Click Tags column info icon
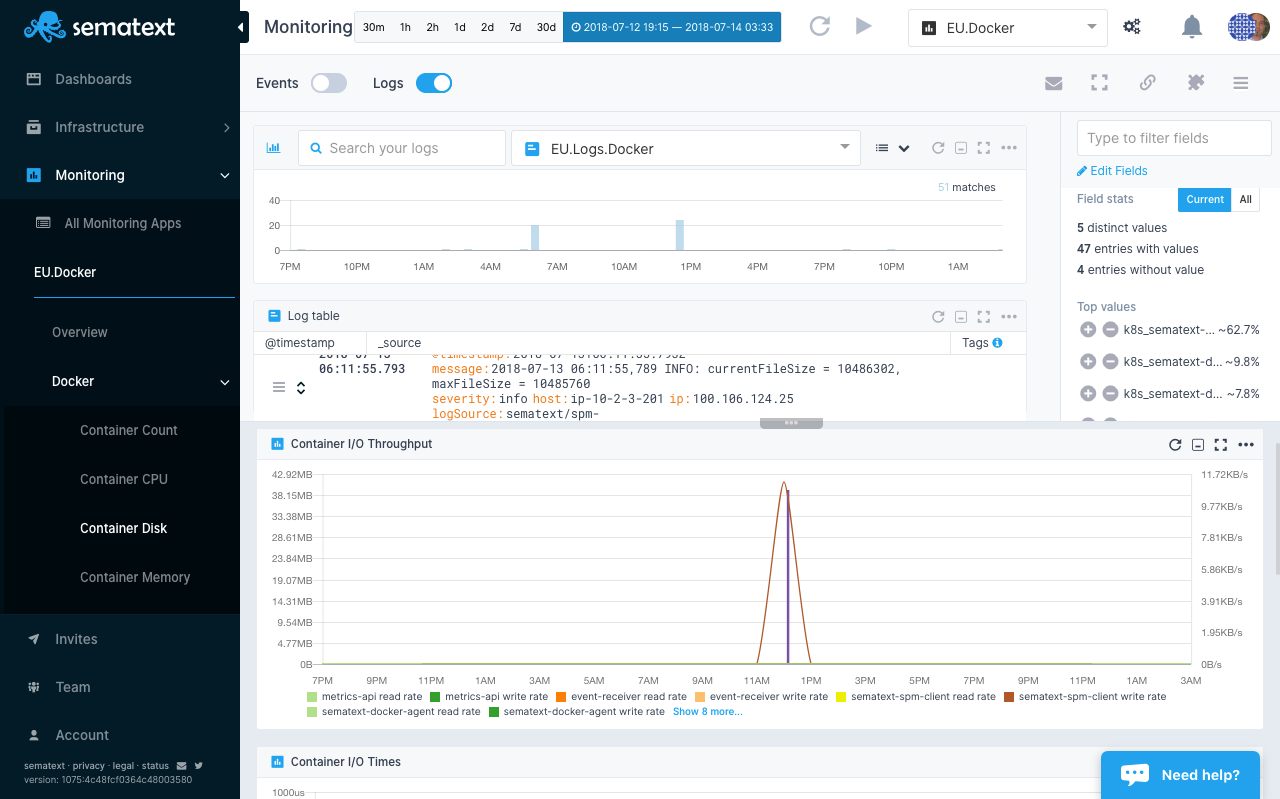The width and height of the screenshot is (1280, 799). click(x=997, y=343)
